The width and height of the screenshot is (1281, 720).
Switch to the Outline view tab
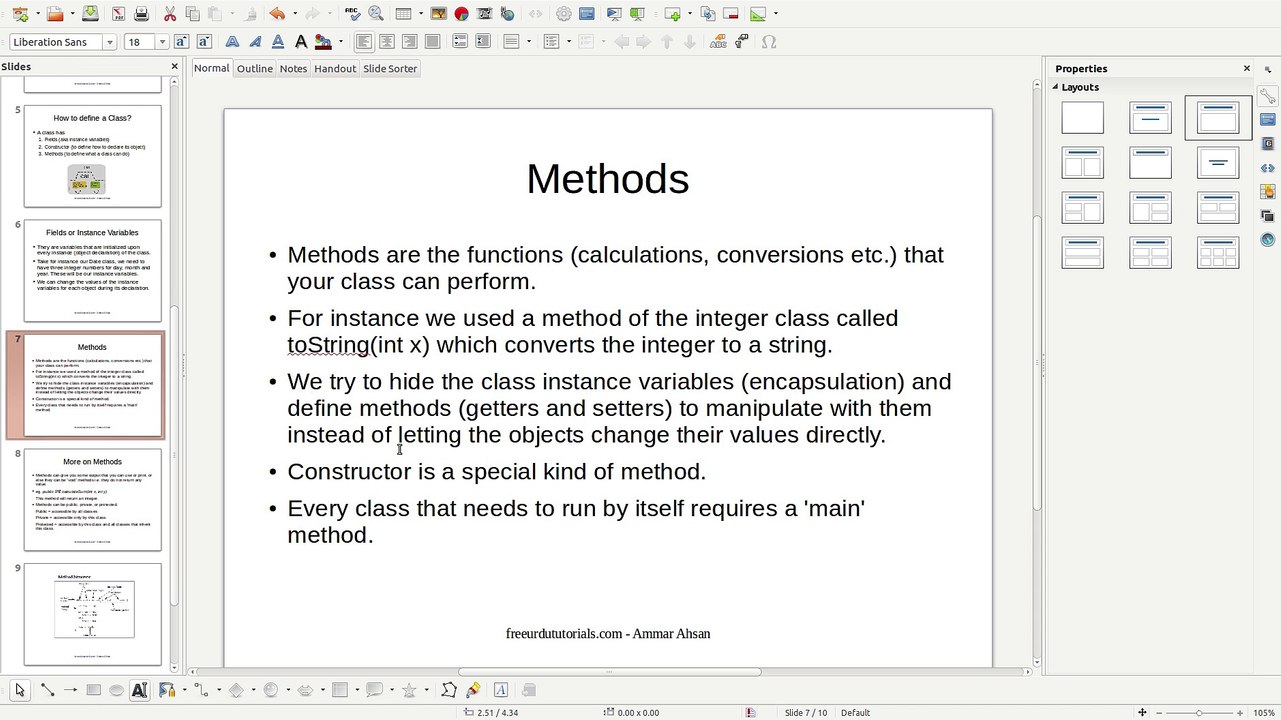tap(255, 68)
